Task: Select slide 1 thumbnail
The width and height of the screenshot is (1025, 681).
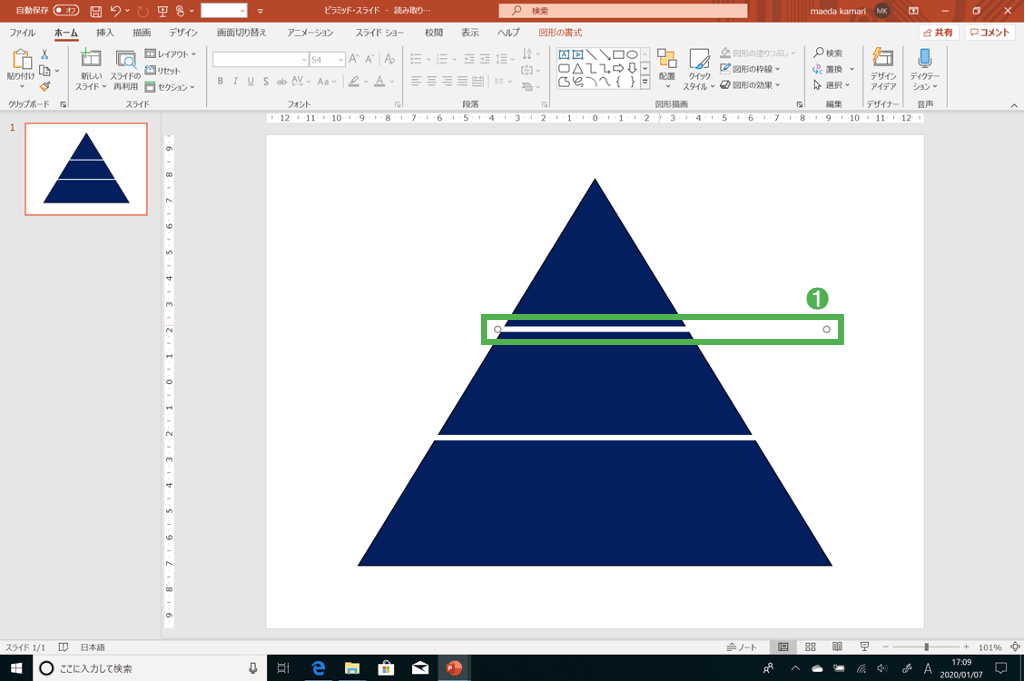Action: [86, 169]
